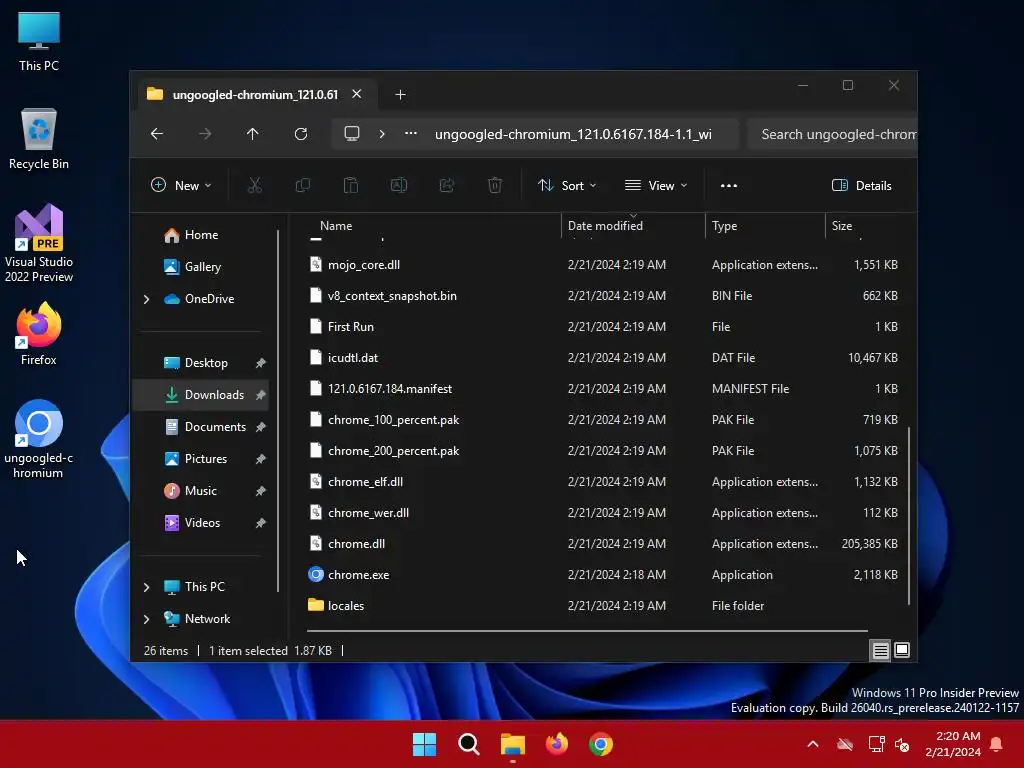The image size is (1024, 768).
Task: Open the See more ellipsis menu in toolbar
Action: (x=729, y=185)
